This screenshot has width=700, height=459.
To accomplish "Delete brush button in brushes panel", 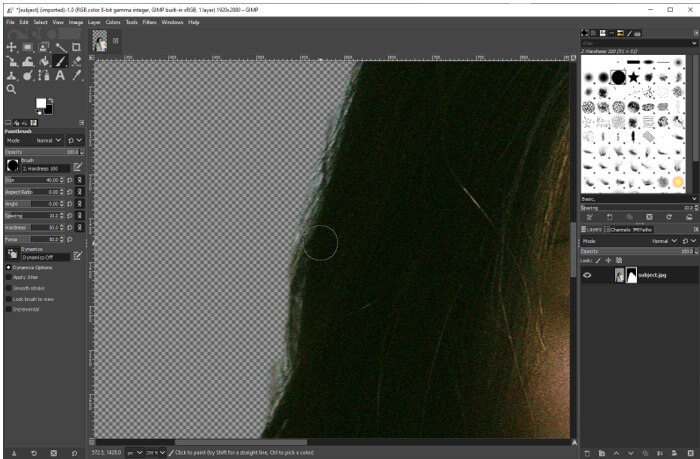I will click(649, 217).
